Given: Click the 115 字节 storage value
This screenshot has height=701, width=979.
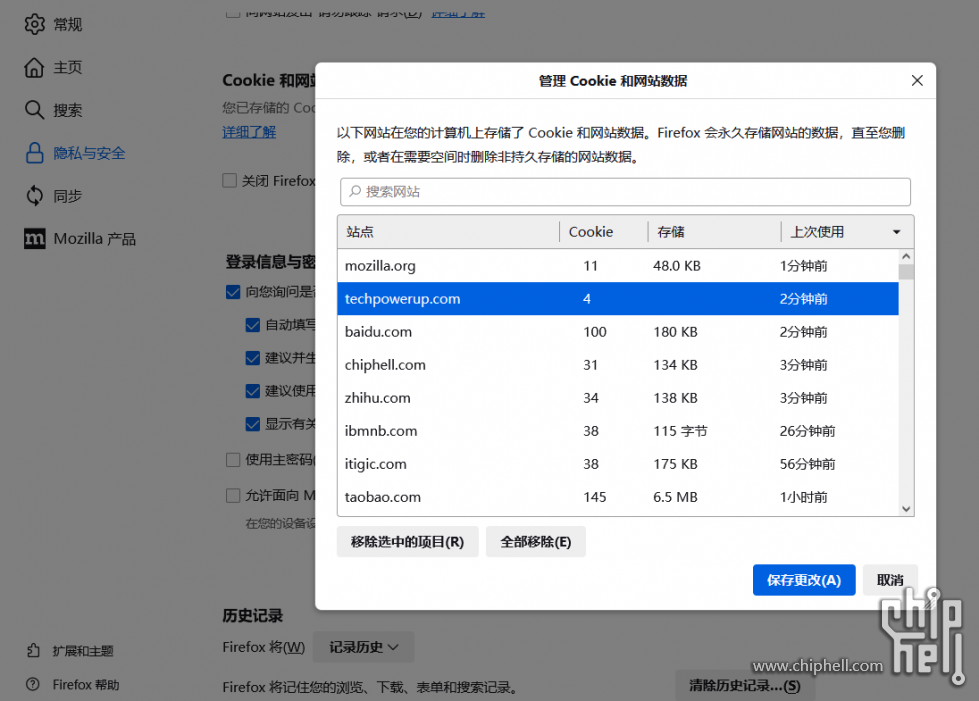Looking at the screenshot, I should pyautogui.click(x=680, y=431).
